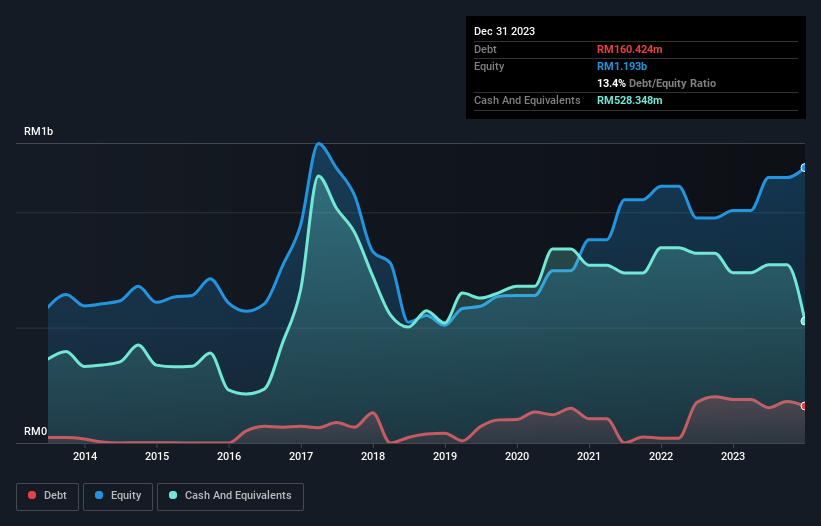Click the red Debt legend dot

(x=32, y=495)
